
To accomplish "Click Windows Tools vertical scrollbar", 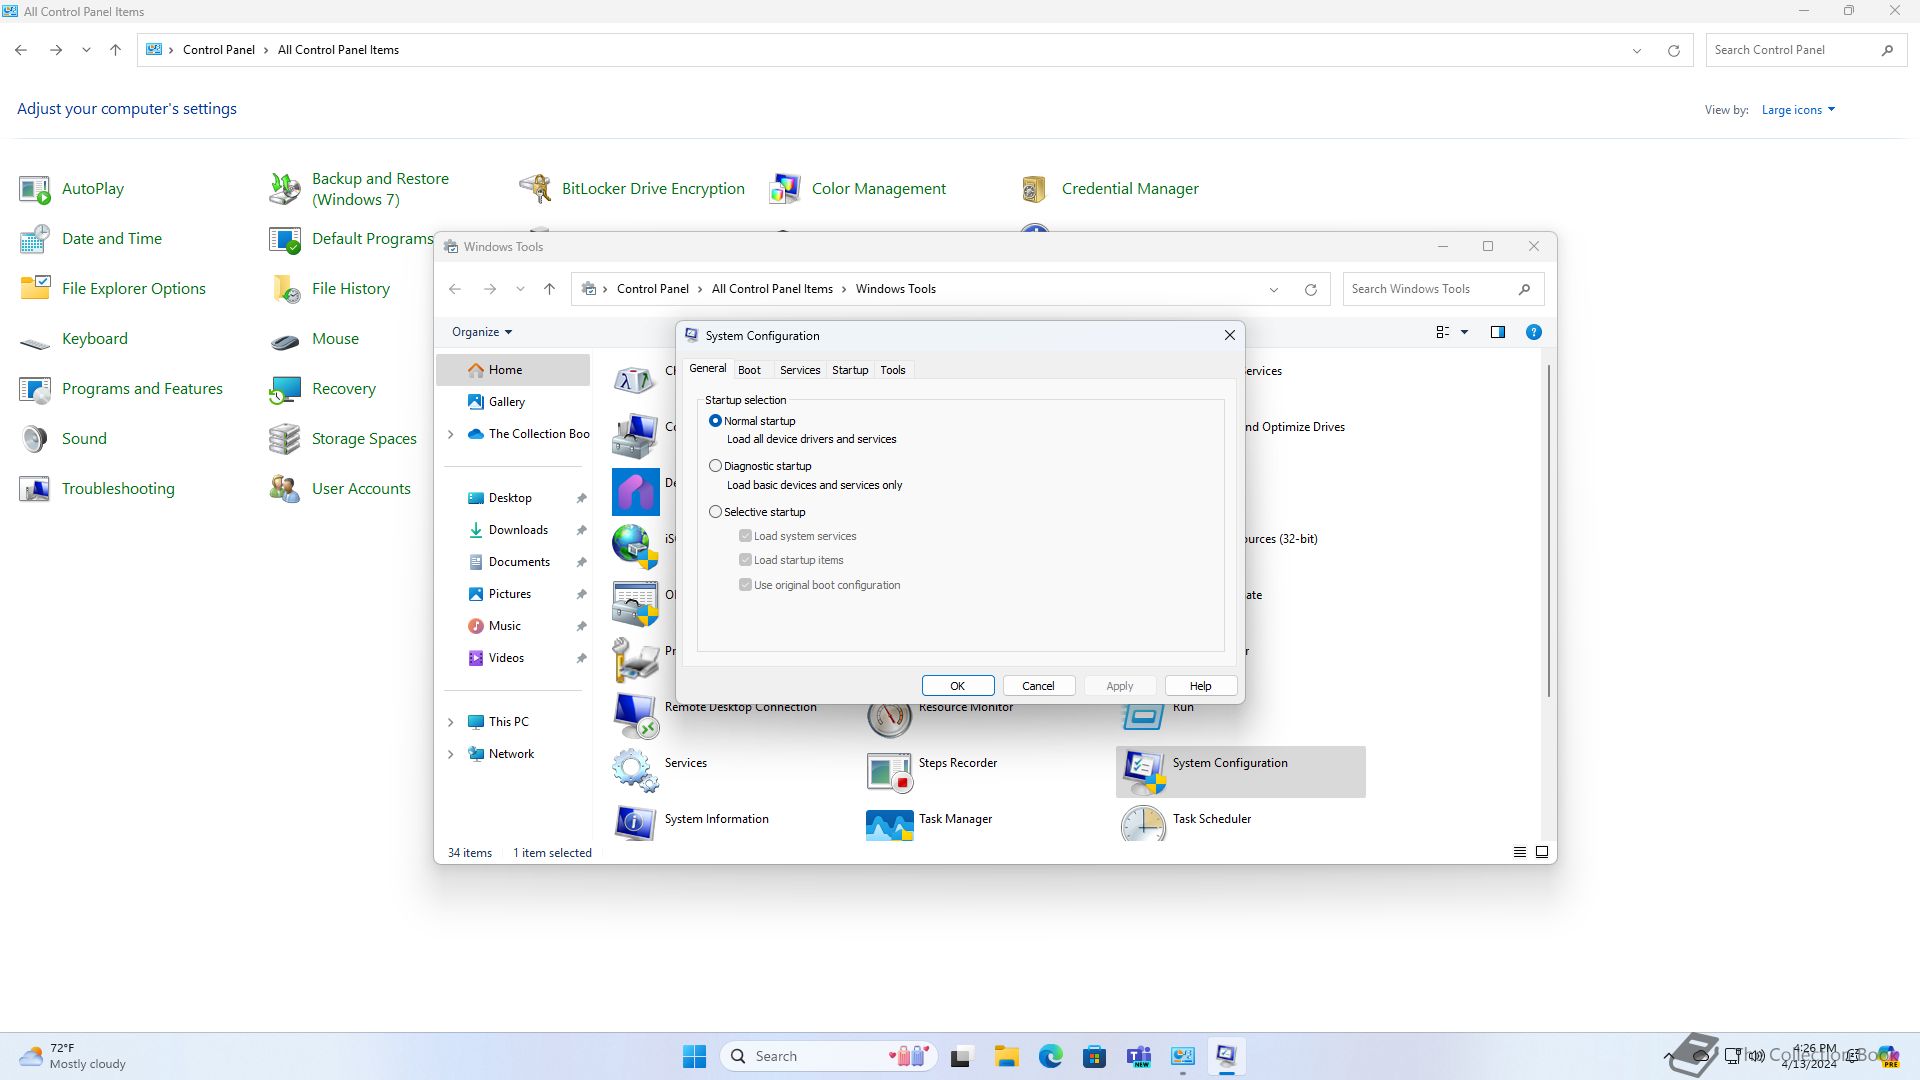I will (x=1549, y=531).
